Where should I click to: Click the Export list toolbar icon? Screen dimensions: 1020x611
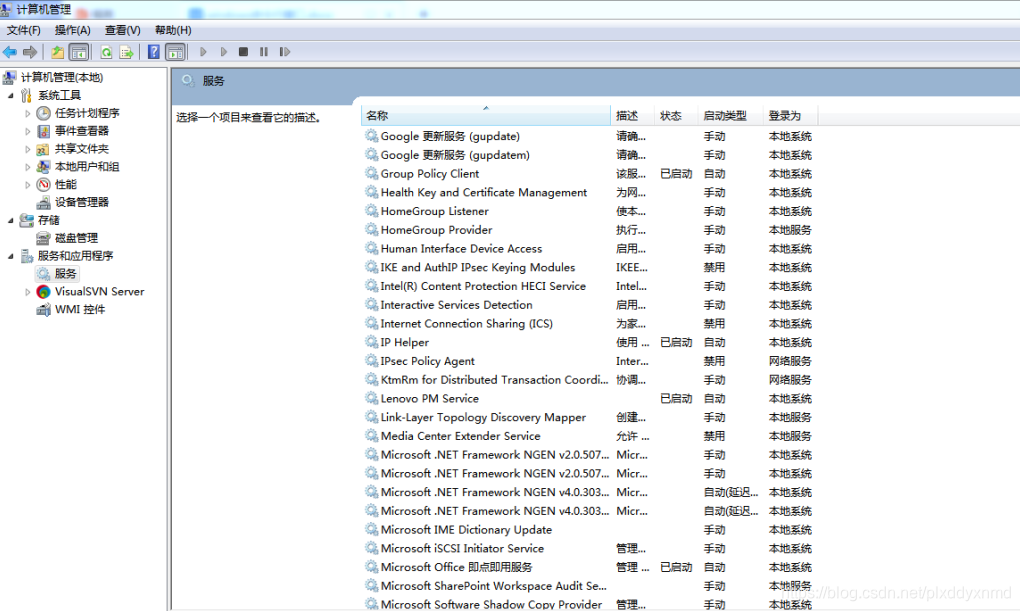pos(127,52)
